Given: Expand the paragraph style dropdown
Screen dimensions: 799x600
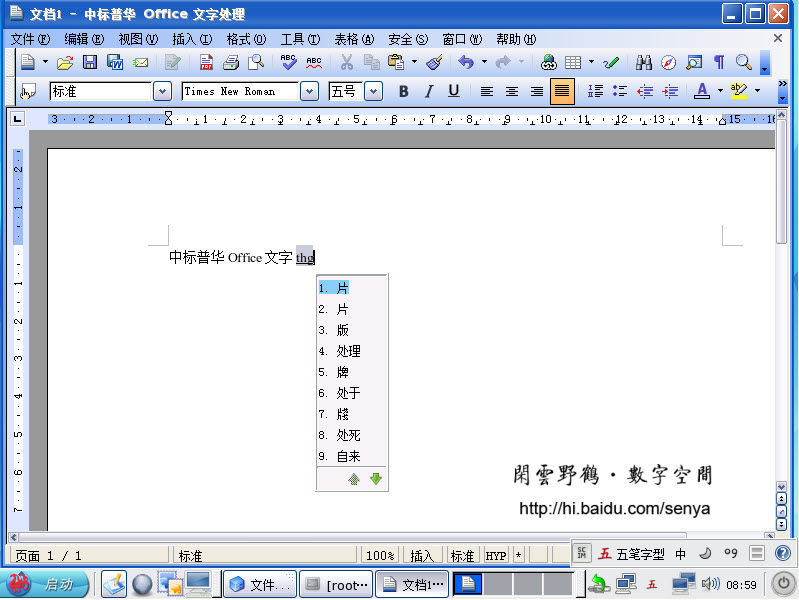Looking at the screenshot, I should 162,92.
